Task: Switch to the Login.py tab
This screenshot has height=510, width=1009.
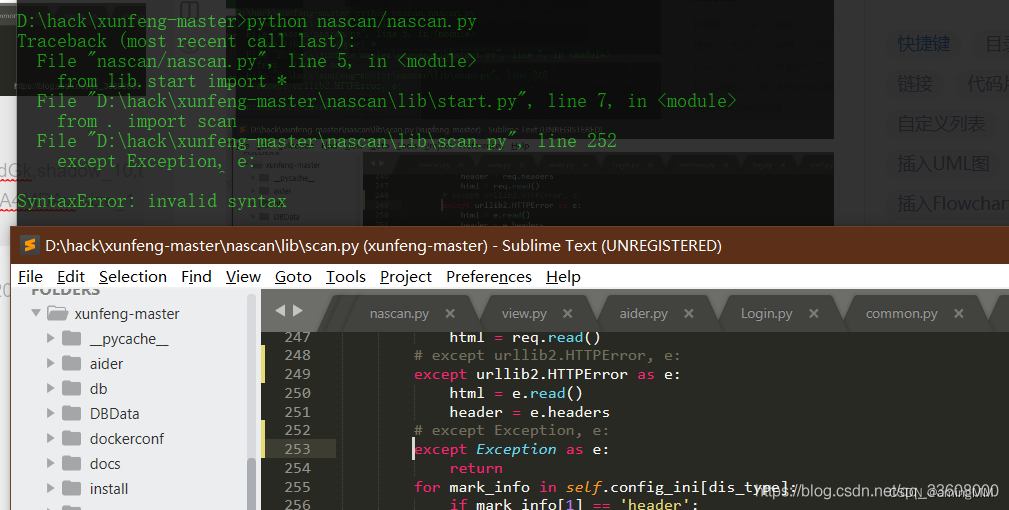Action: point(766,314)
